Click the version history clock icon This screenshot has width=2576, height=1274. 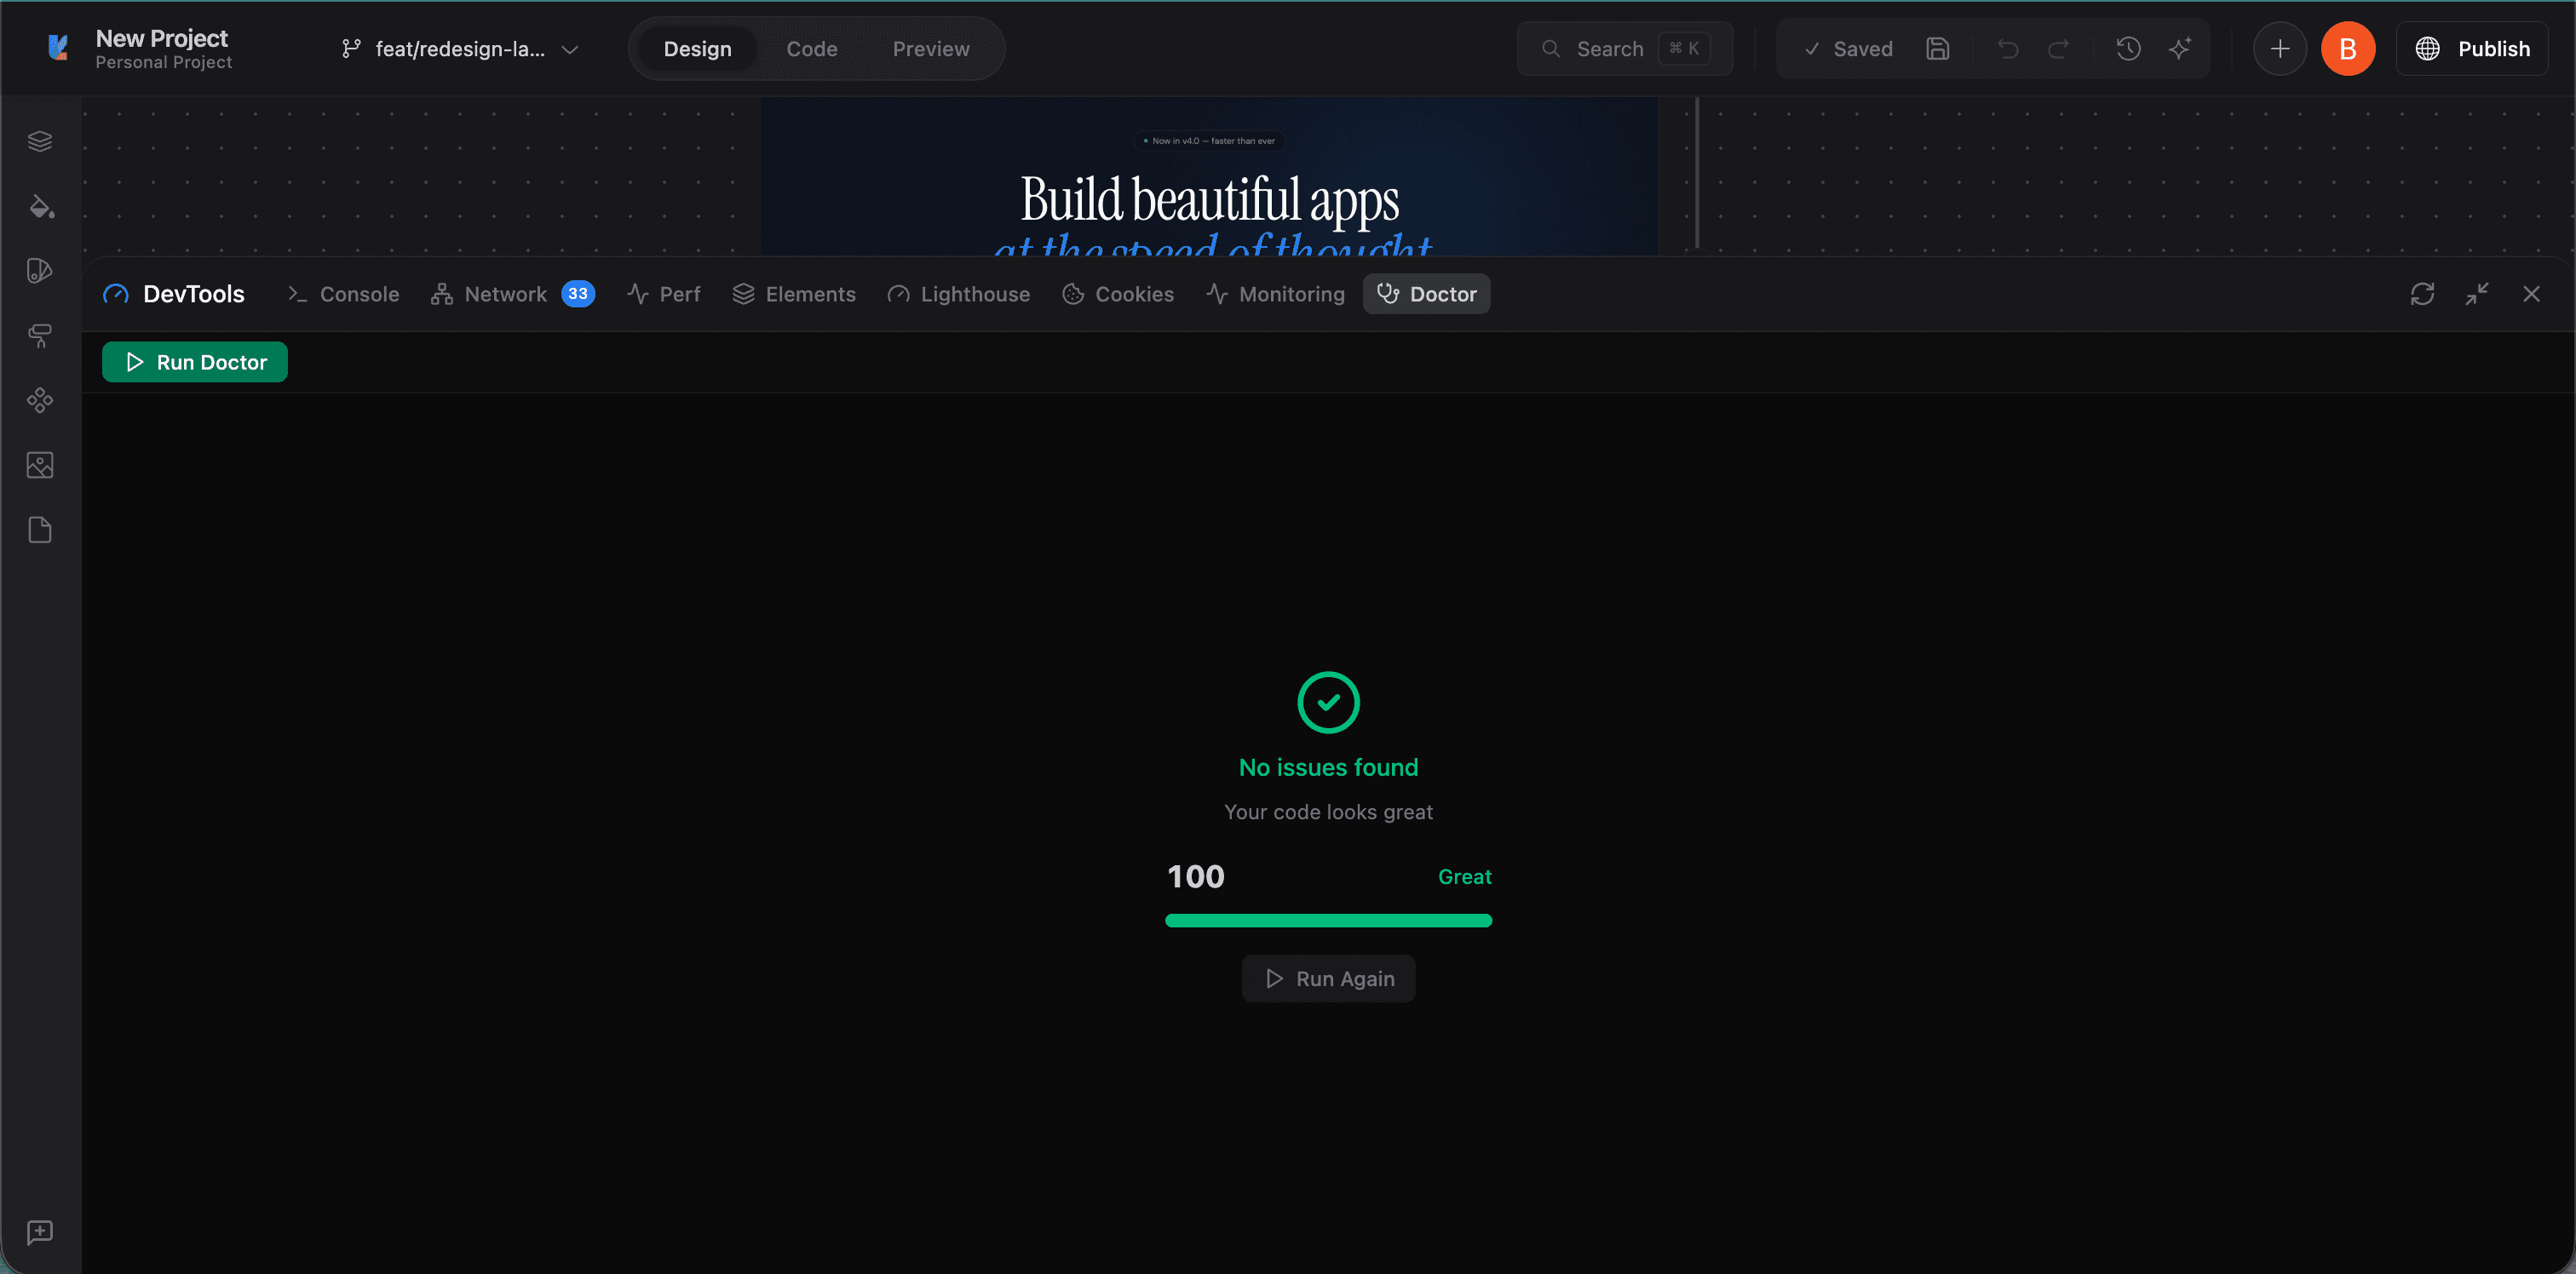pyautogui.click(x=2128, y=48)
